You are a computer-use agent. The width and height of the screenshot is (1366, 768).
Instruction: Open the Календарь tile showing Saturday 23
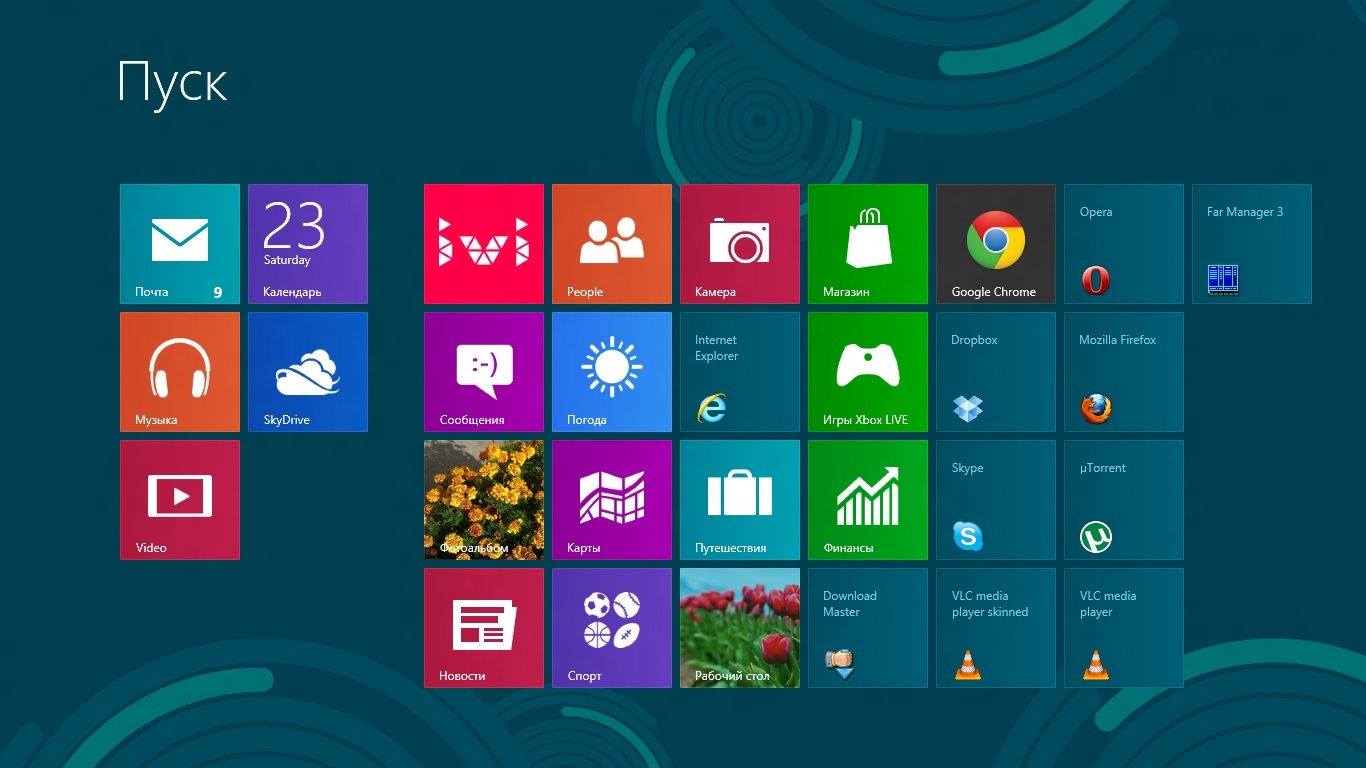[x=307, y=243]
